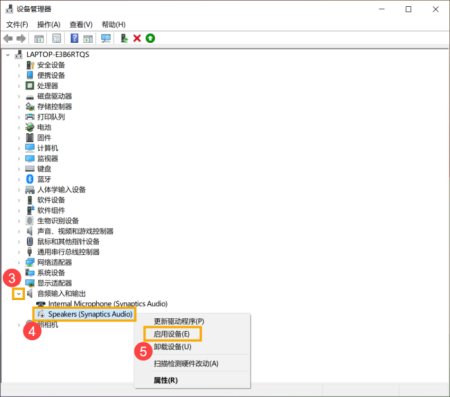Click the 电池 battery icon
This screenshot has height=397, width=450.
pos(30,127)
